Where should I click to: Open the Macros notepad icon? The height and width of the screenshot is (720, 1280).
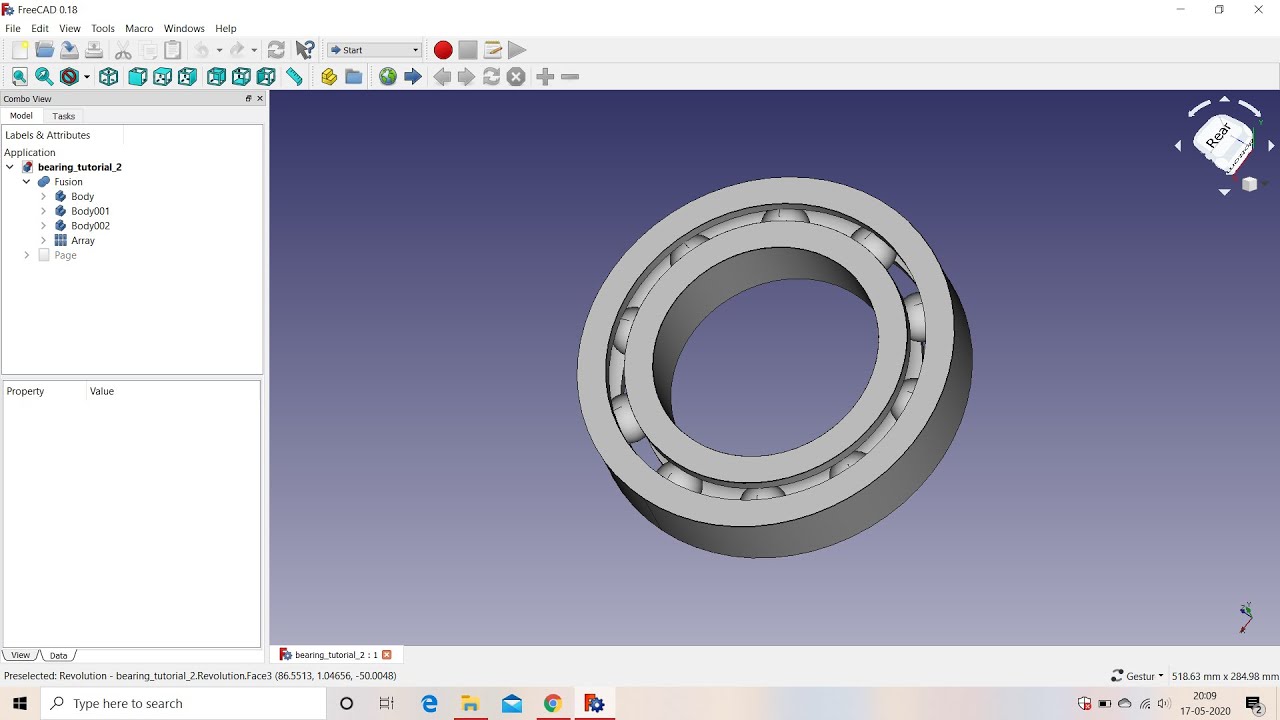(492, 50)
